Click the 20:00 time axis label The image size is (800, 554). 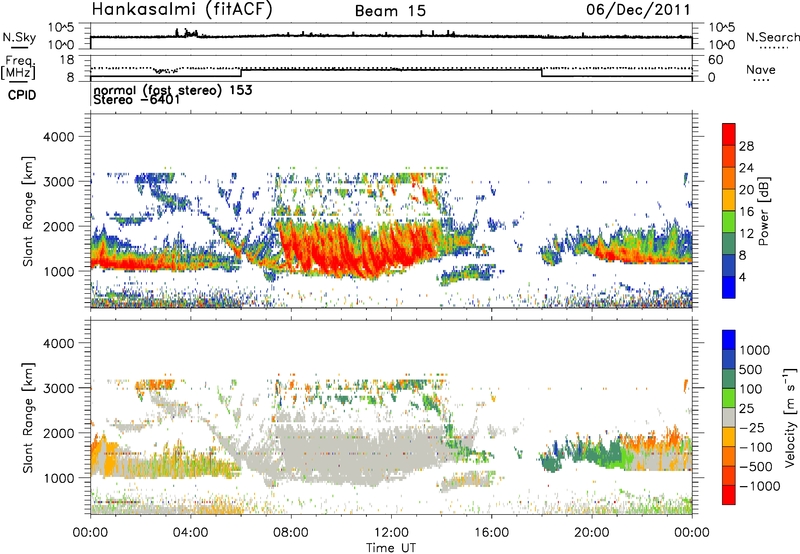592,532
